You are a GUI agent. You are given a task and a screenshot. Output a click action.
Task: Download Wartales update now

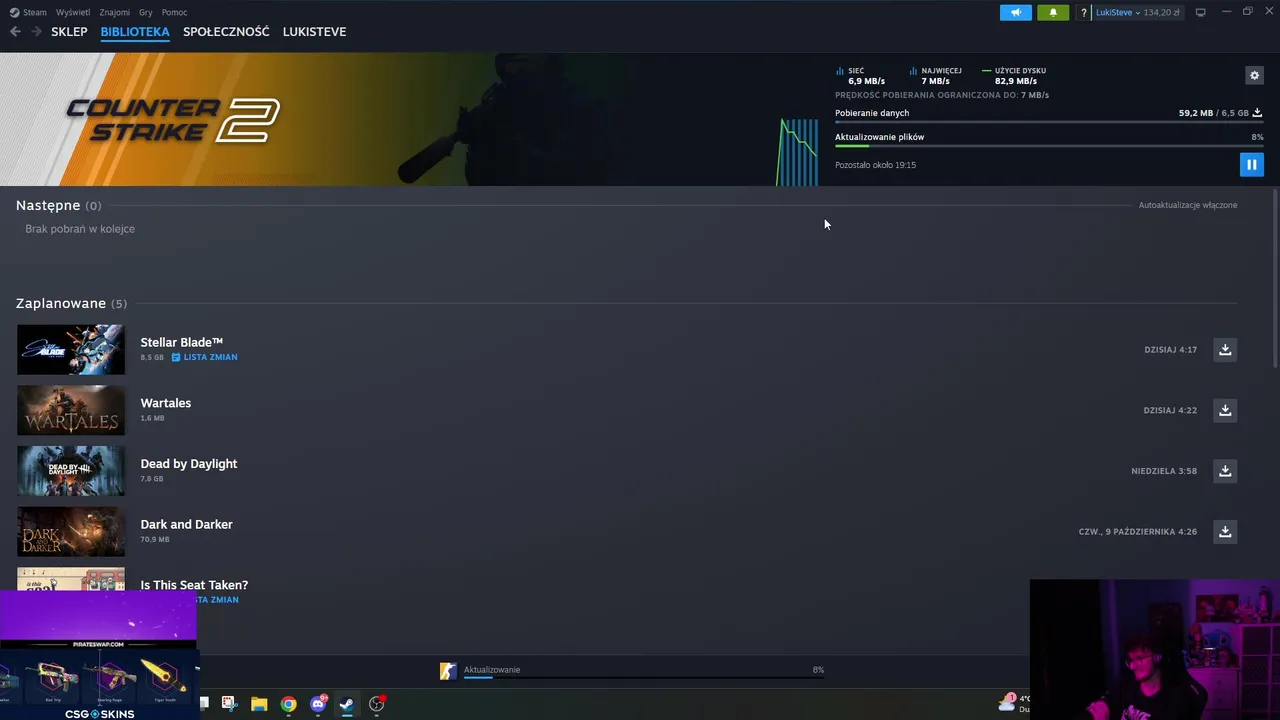point(1225,410)
